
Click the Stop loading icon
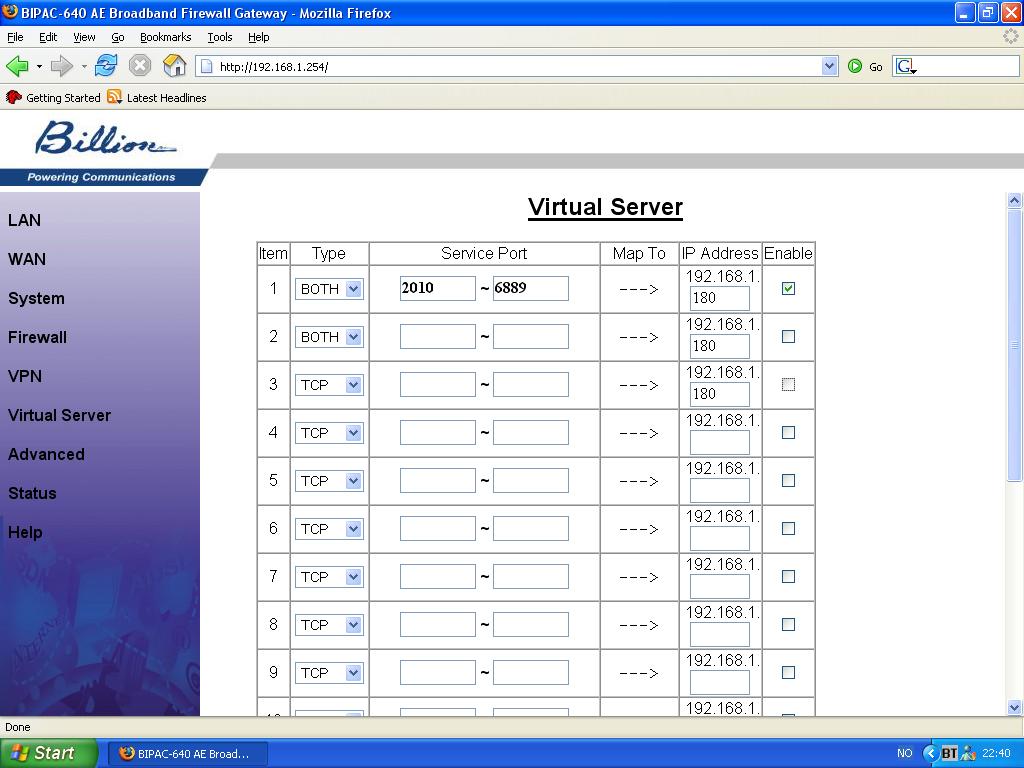[140, 66]
